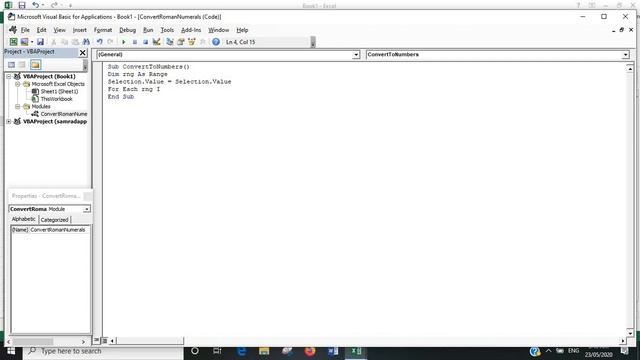
Task: Open the dropdown beside Insert UserForm icon
Action: (x=32, y=42)
